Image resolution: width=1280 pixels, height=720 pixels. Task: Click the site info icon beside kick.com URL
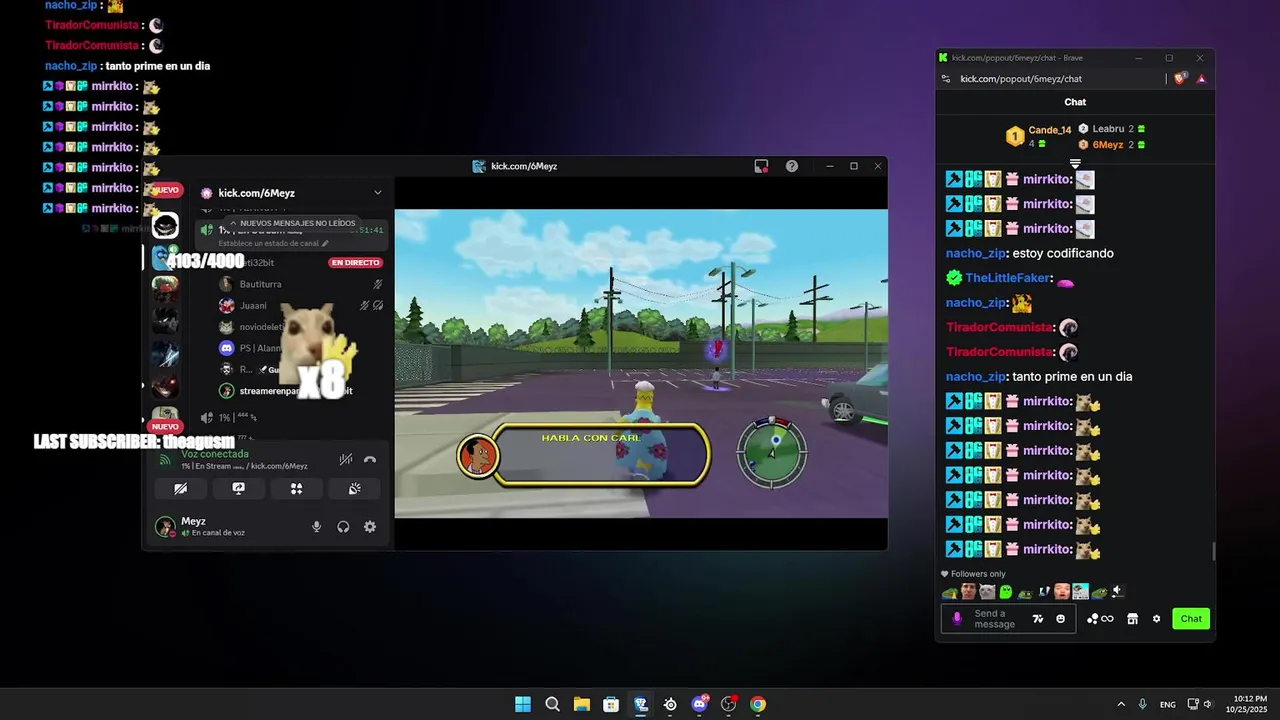[x=944, y=79]
